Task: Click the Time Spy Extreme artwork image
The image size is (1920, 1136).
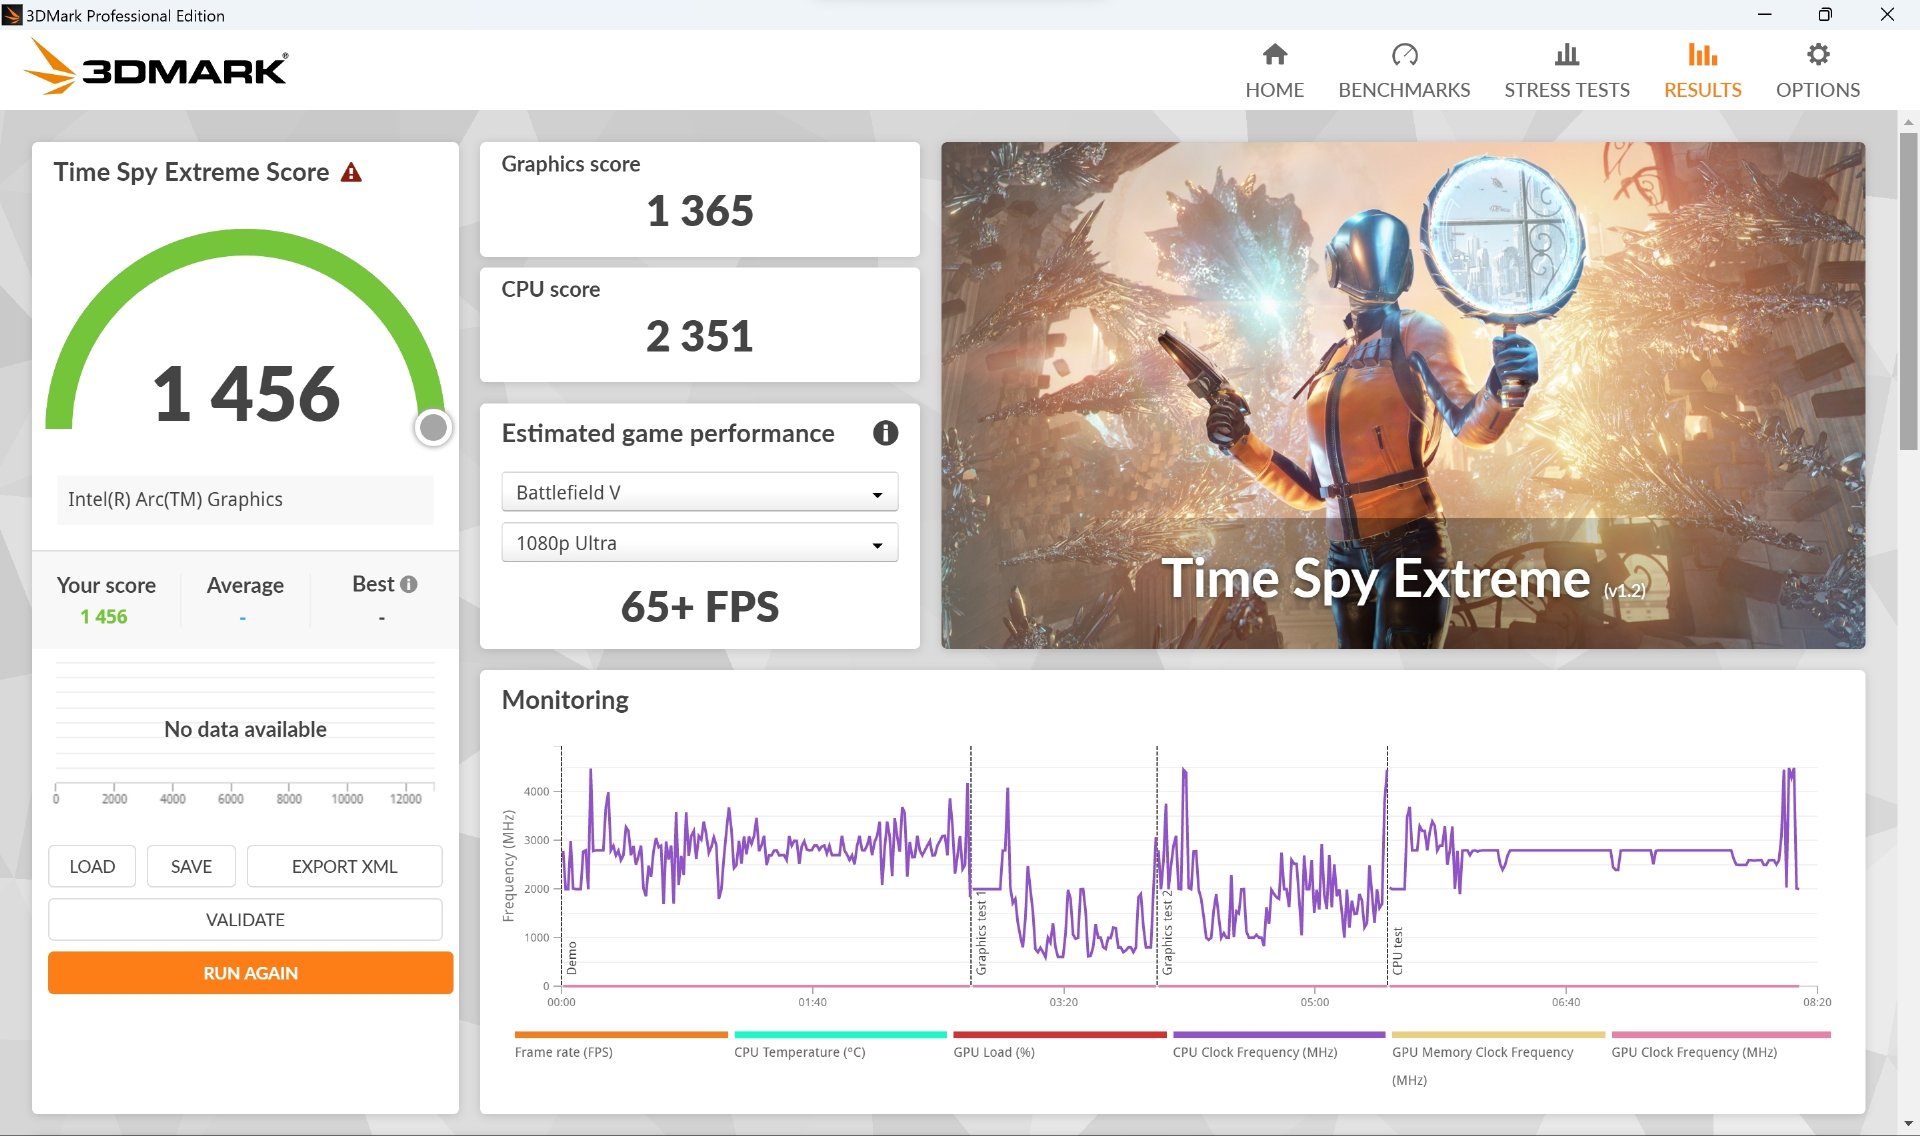Action: (1402, 395)
